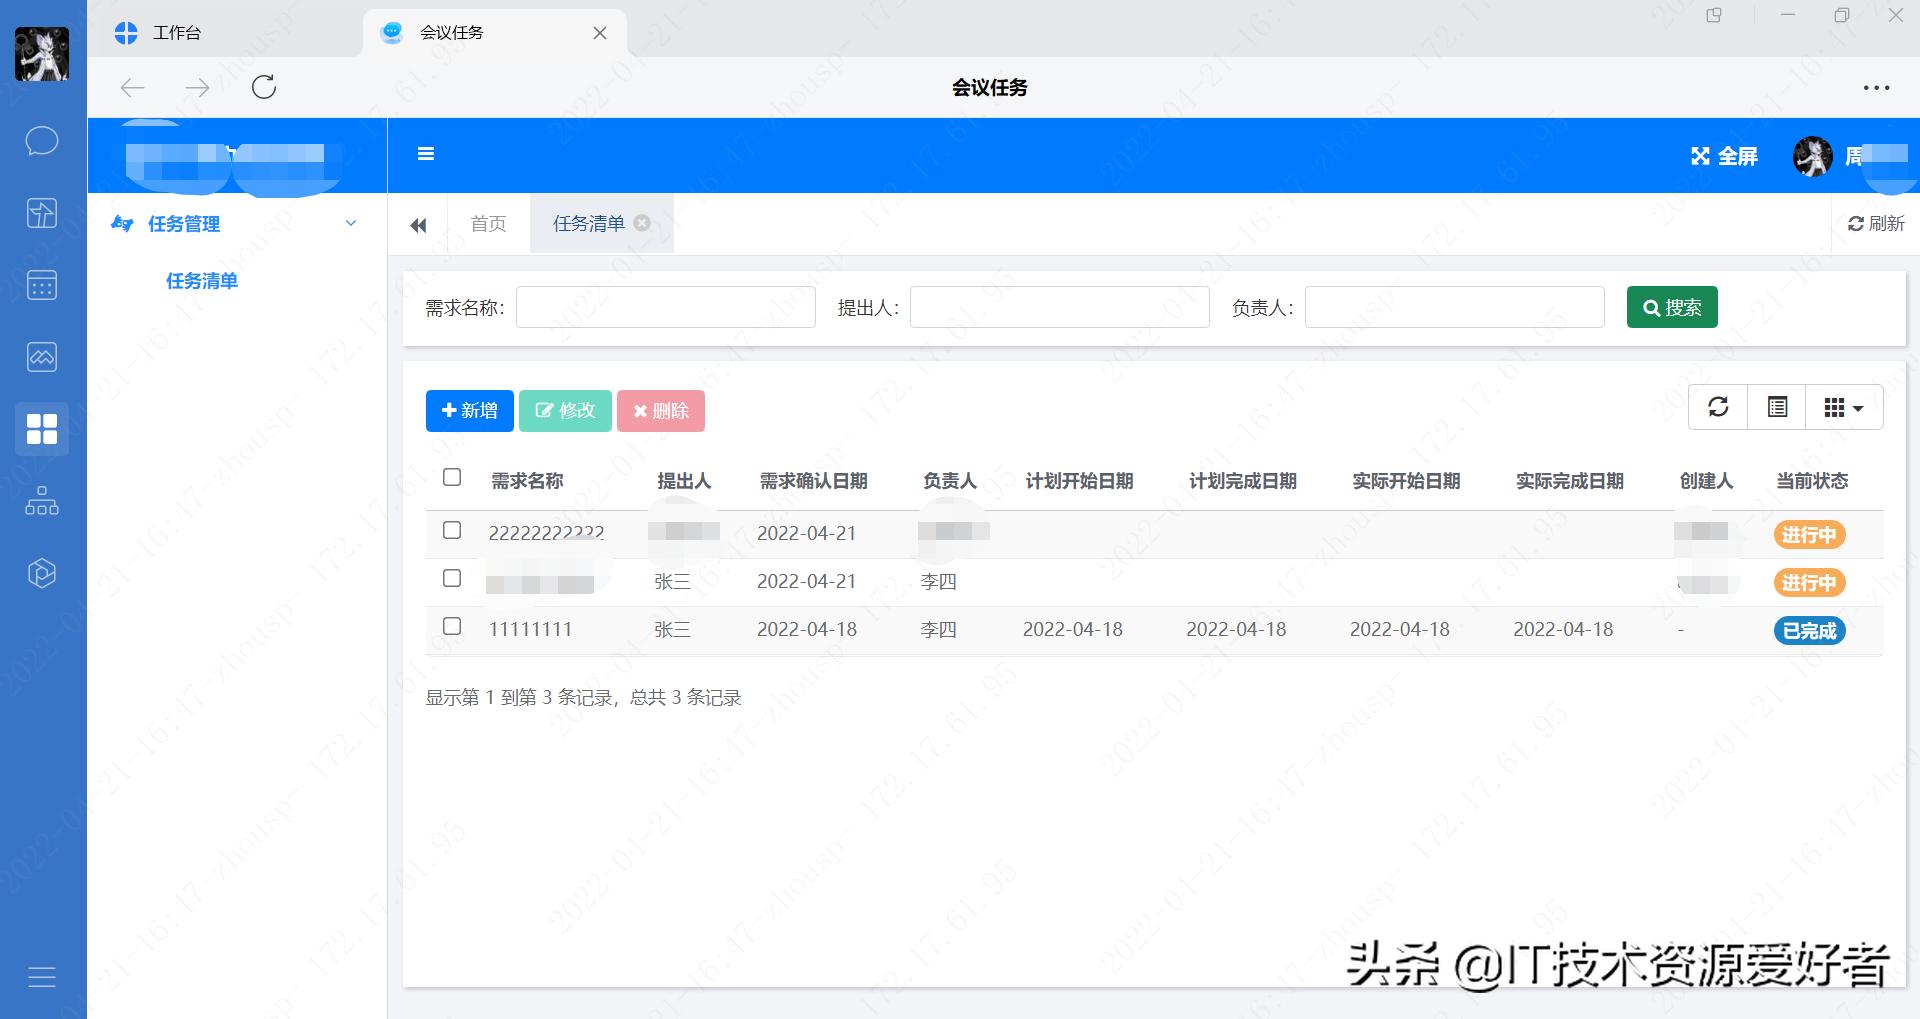Click the 需求名称 input field
The width and height of the screenshot is (1920, 1019).
click(665, 307)
